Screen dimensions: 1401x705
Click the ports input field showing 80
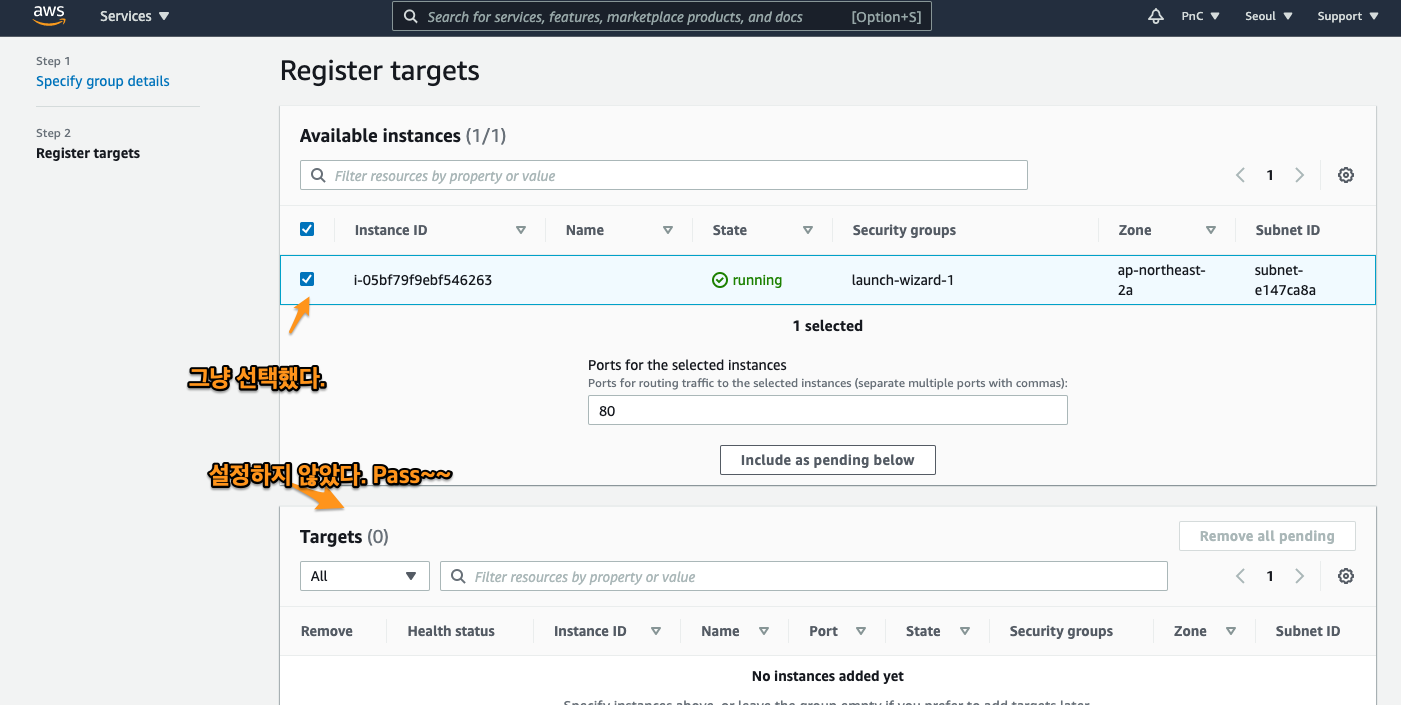pos(827,411)
